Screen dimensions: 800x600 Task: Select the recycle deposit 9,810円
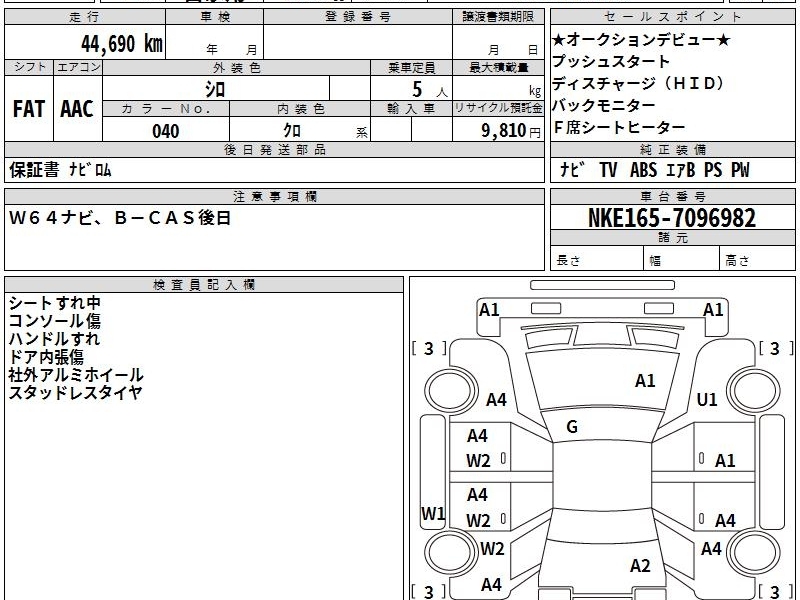(x=511, y=131)
